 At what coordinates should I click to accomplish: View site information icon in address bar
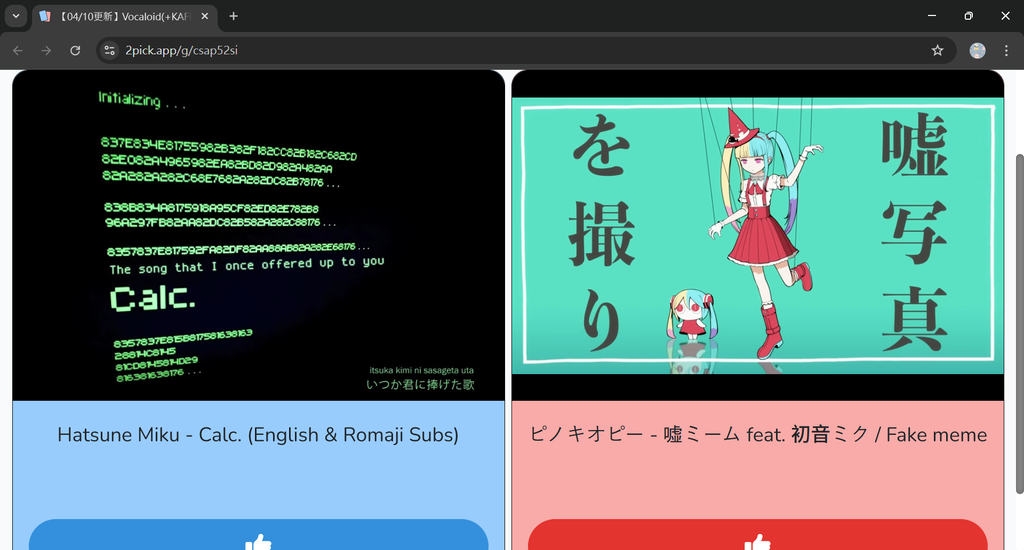click(x=110, y=50)
